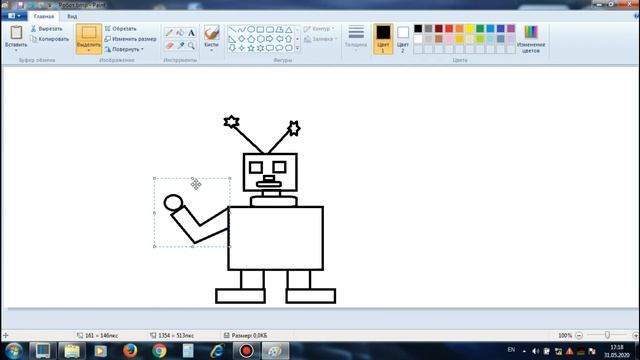The height and width of the screenshot is (360, 640).
Task: Select the Text tool
Action: [x=191, y=33]
